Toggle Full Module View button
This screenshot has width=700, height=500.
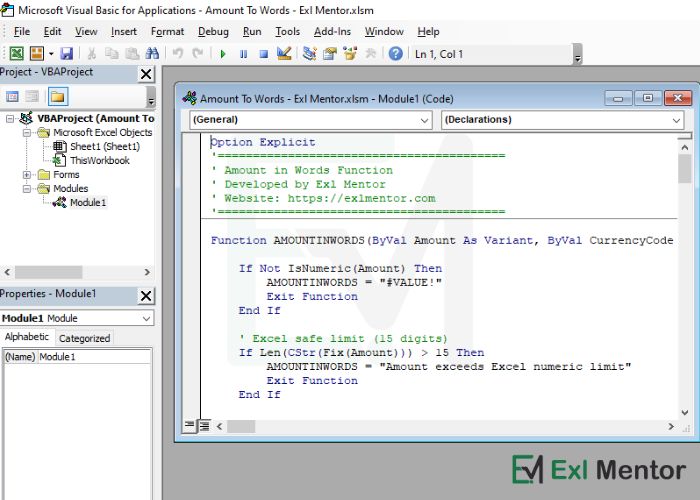tap(204, 426)
